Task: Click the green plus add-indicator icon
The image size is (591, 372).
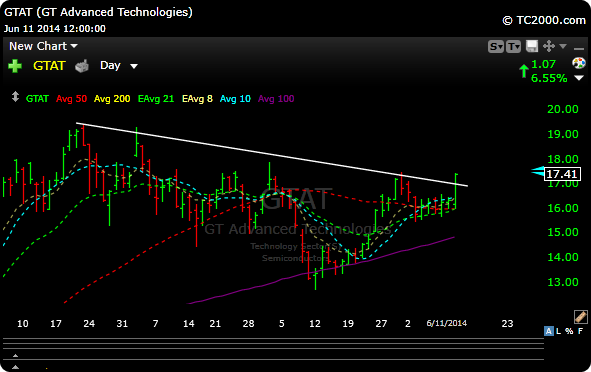Action: click(15, 66)
